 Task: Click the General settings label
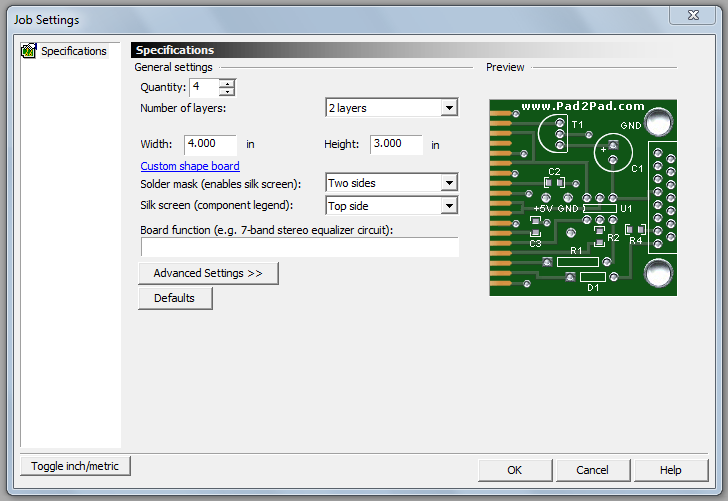click(173, 67)
